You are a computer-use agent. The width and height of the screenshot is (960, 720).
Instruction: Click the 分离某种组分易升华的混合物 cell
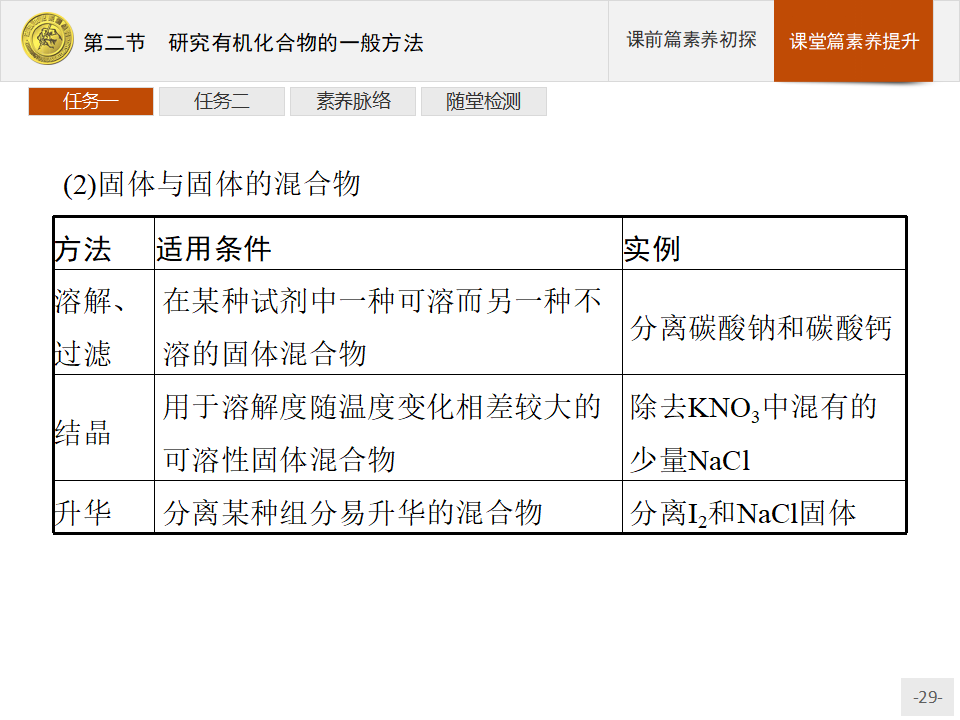pos(388,507)
